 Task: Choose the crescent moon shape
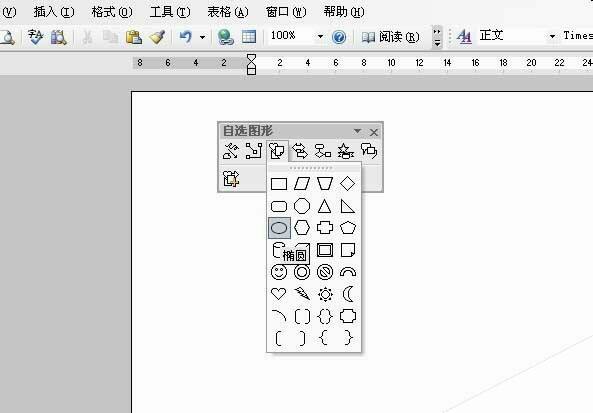pyautogui.click(x=348, y=294)
